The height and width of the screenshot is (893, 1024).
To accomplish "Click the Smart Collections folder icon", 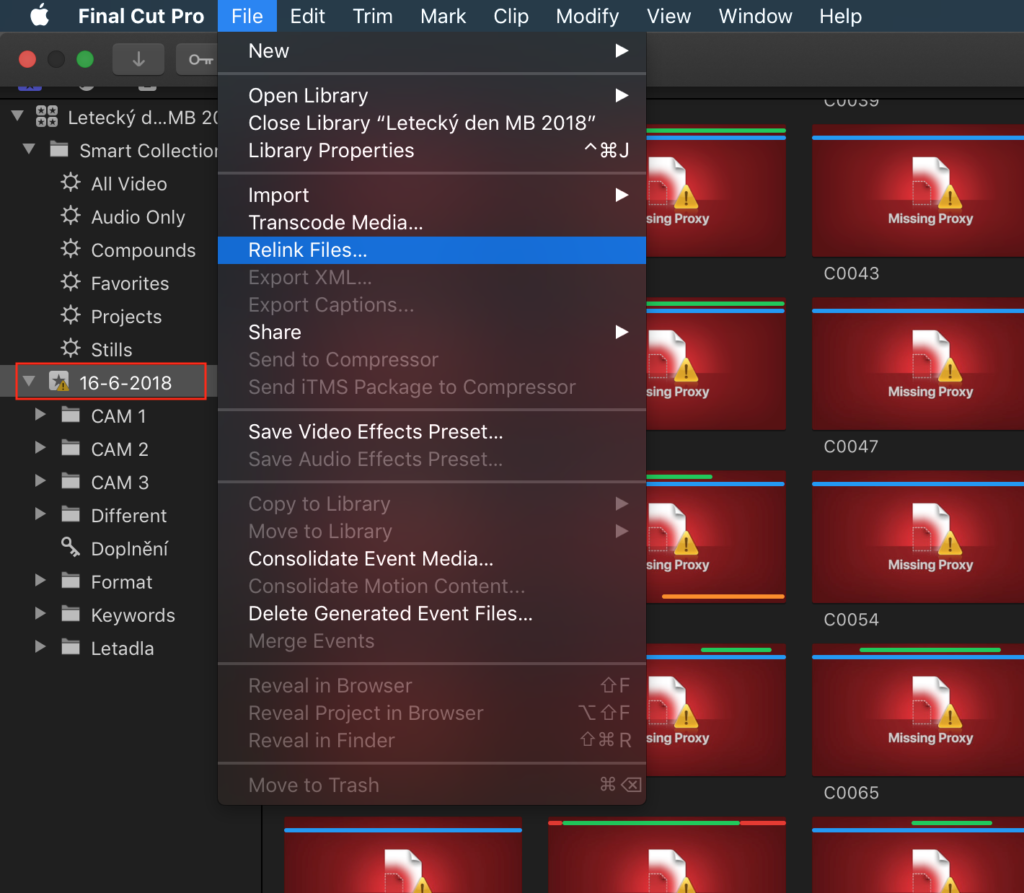I will click(59, 150).
